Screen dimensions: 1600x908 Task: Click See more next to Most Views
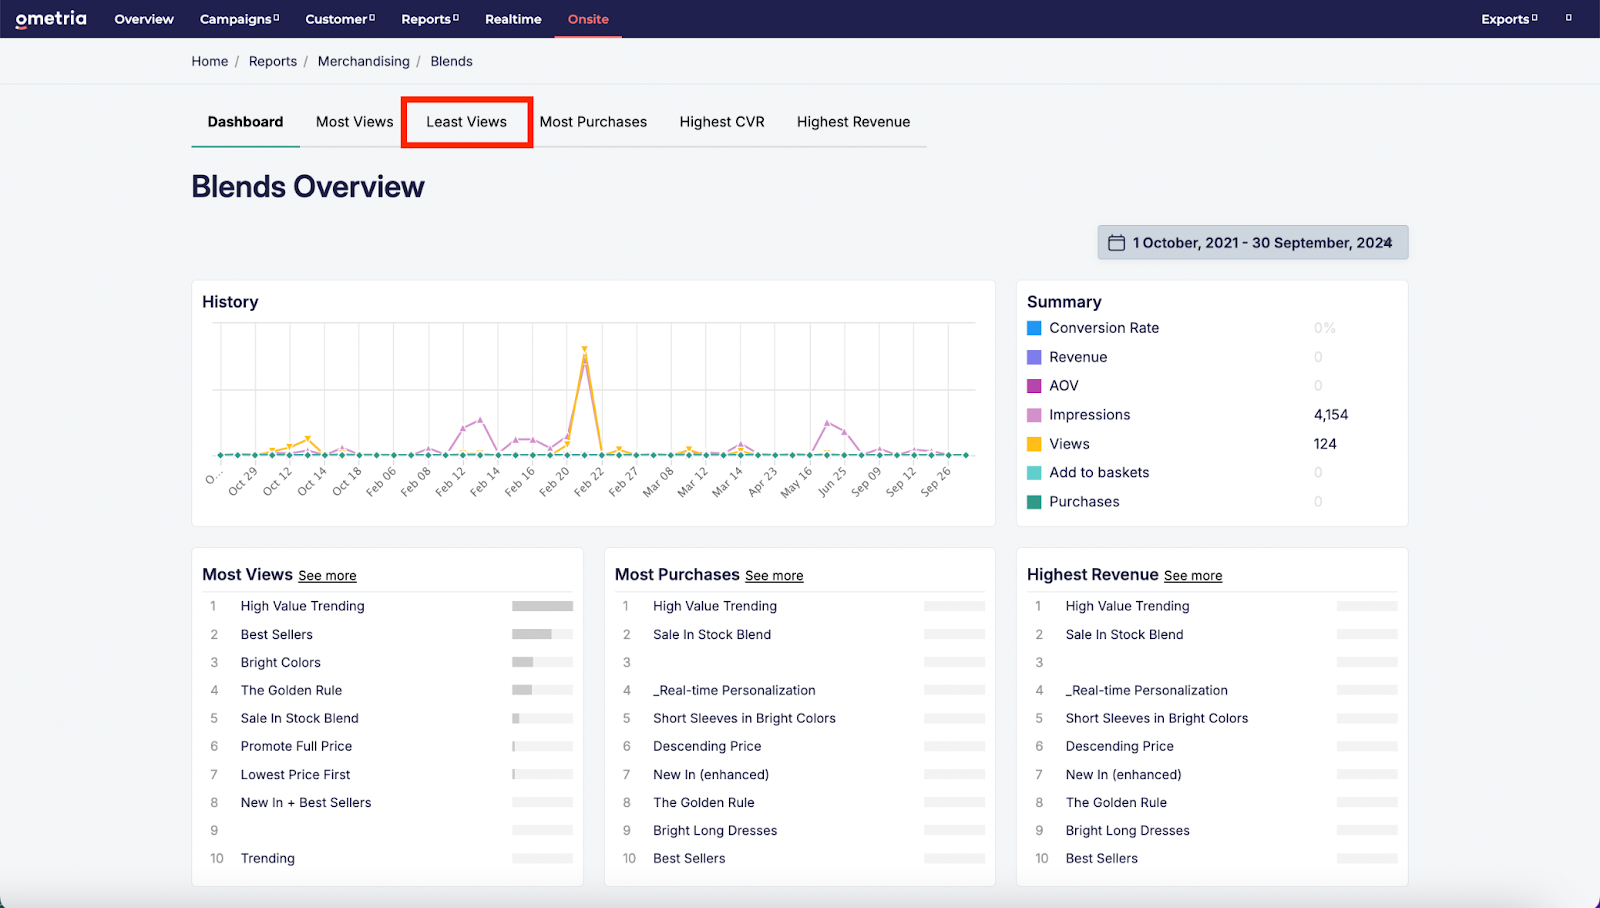(x=327, y=575)
